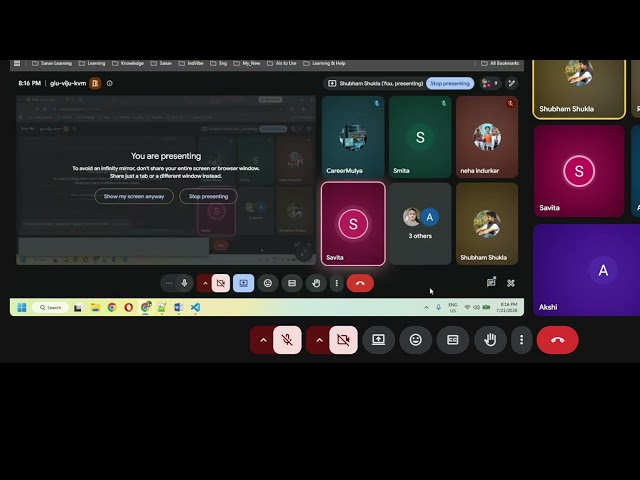Image resolution: width=640 pixels, height=480 pixels.
Task: Expand audio settings chevron beside the microphone
Action: tap(263, 340)
